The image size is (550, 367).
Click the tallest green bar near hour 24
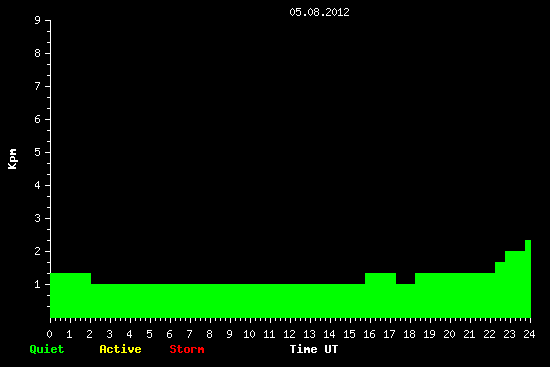(x=528, y=279)
